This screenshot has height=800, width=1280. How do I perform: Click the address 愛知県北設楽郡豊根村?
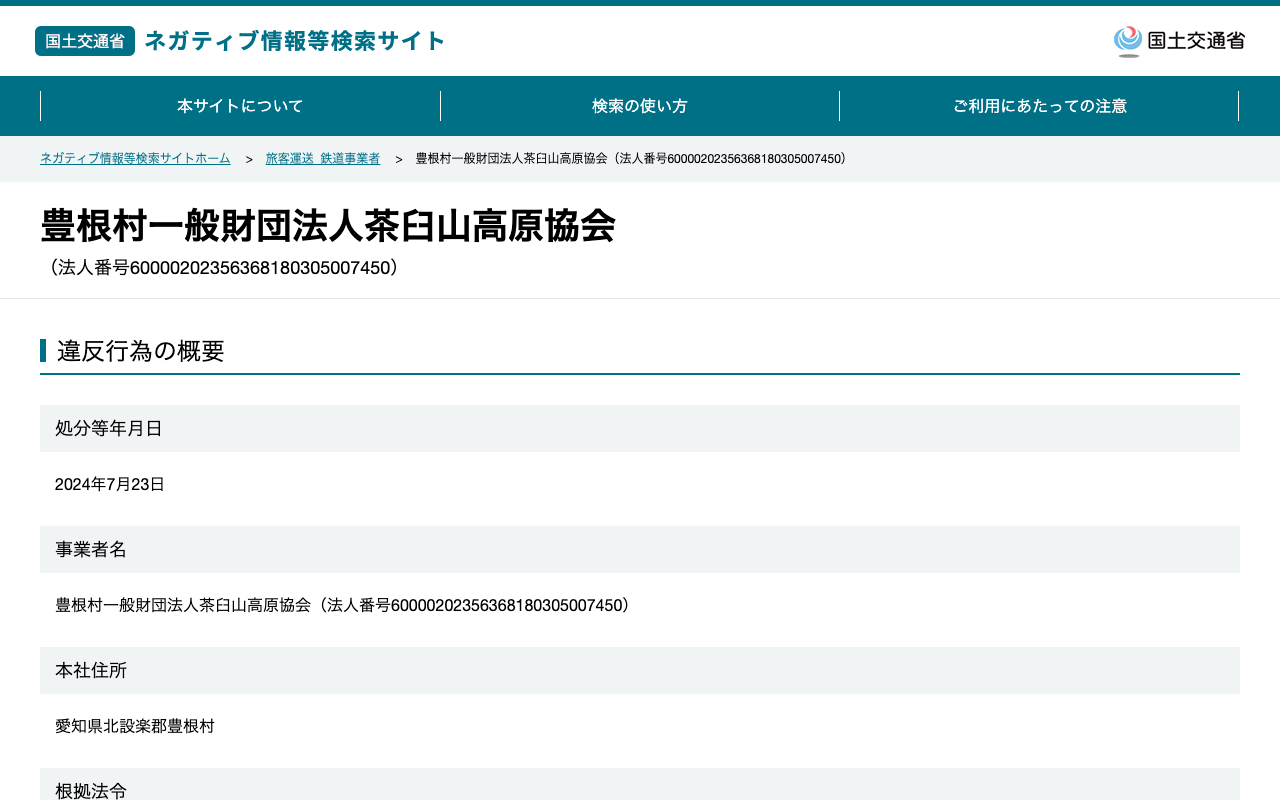pos(135,727)
